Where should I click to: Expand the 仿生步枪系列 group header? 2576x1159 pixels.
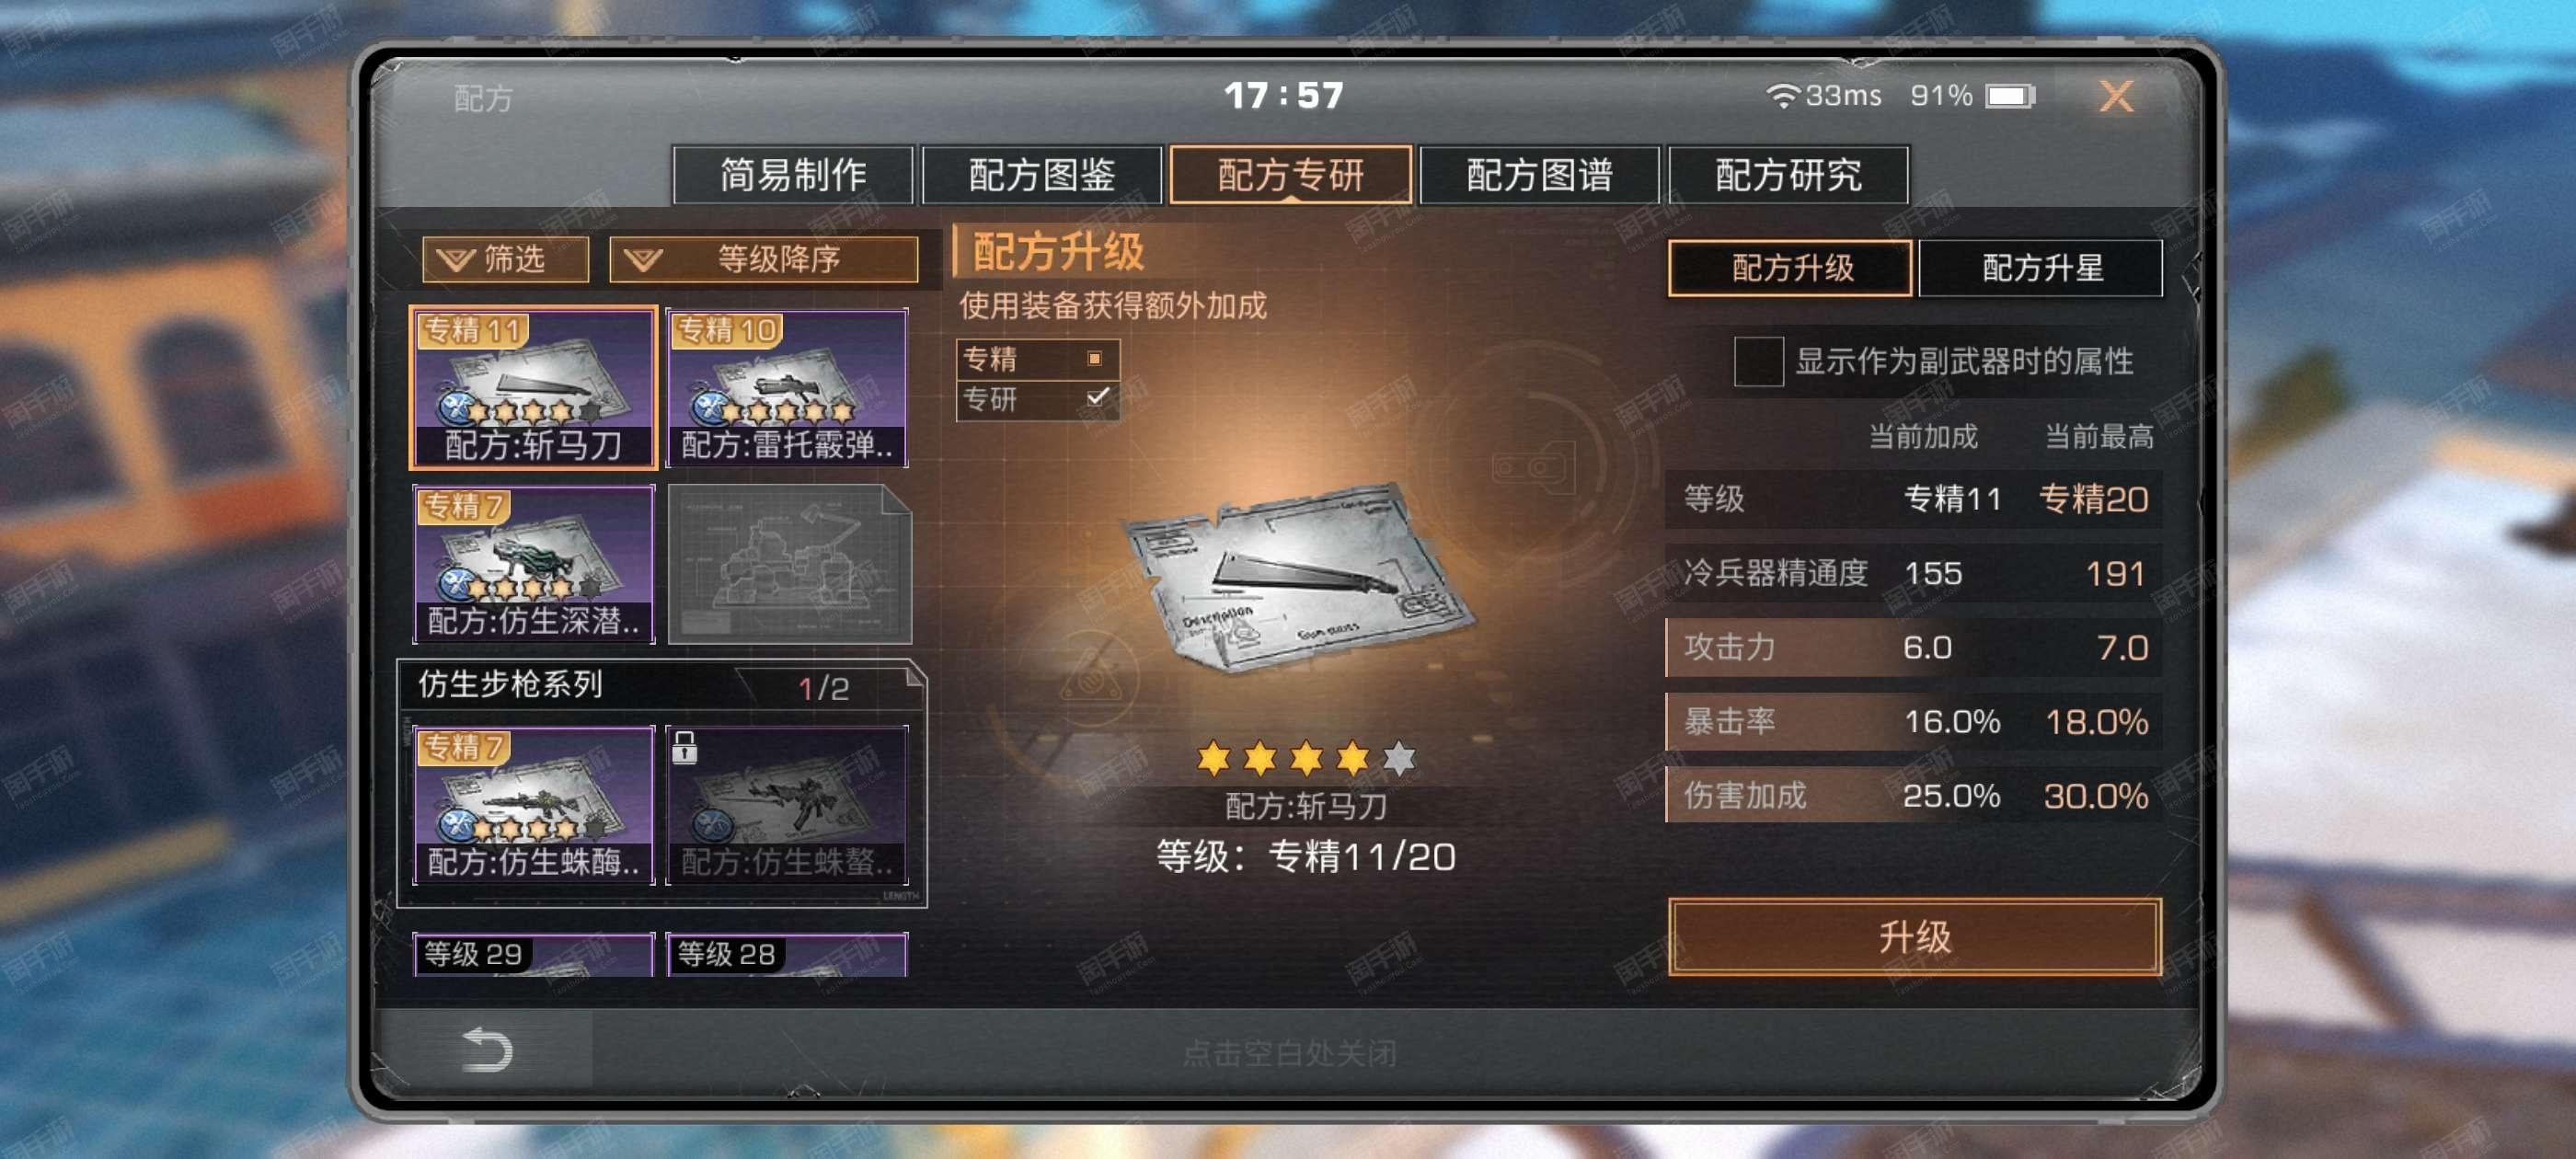point(662,685)
